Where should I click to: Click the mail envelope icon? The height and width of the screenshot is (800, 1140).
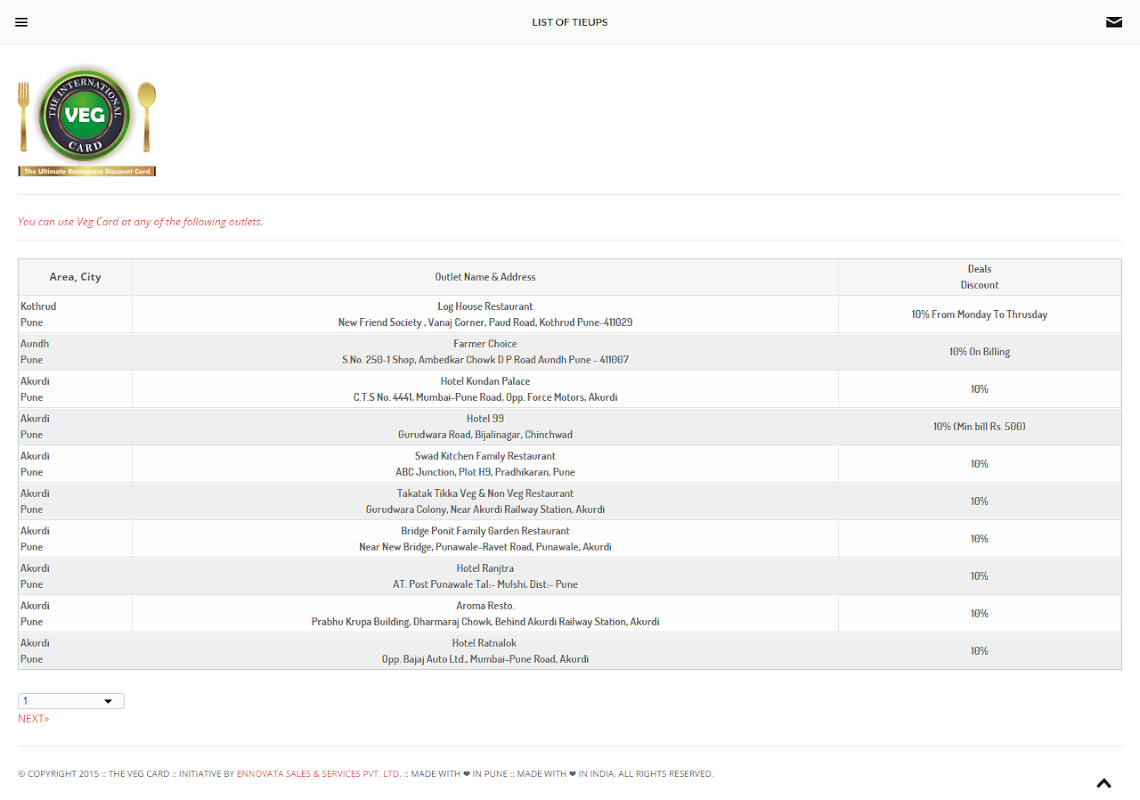coord(1113,22)
